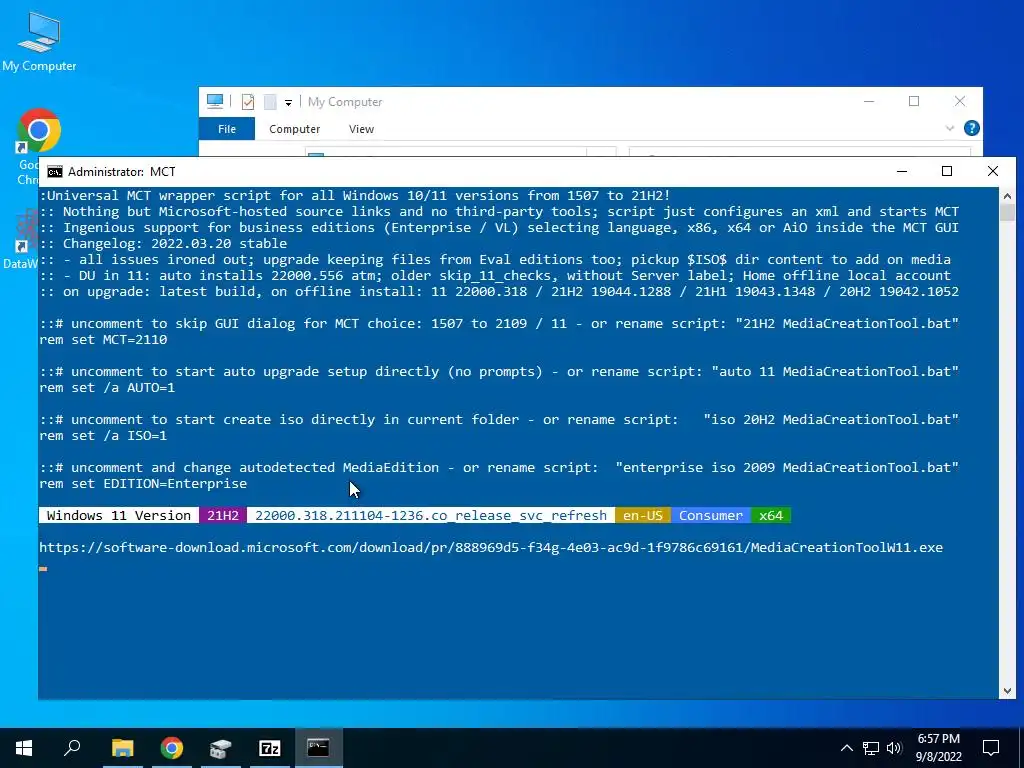Viewport: 1024px width, 768px height.
Task: Click the MediaCreationToolW11.exe download URL
Action: click(x=491, y=547)
